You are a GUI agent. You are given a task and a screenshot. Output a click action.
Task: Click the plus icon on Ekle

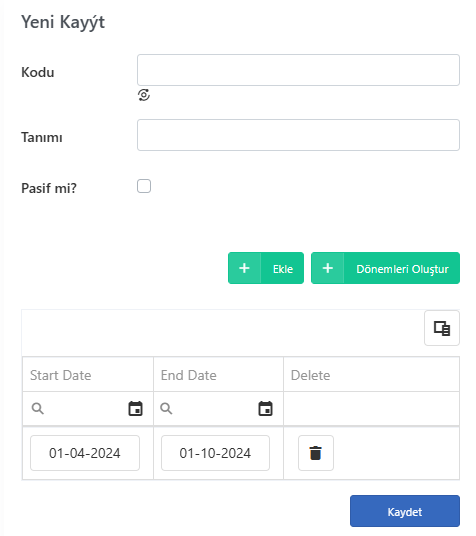tap(244, 268)
